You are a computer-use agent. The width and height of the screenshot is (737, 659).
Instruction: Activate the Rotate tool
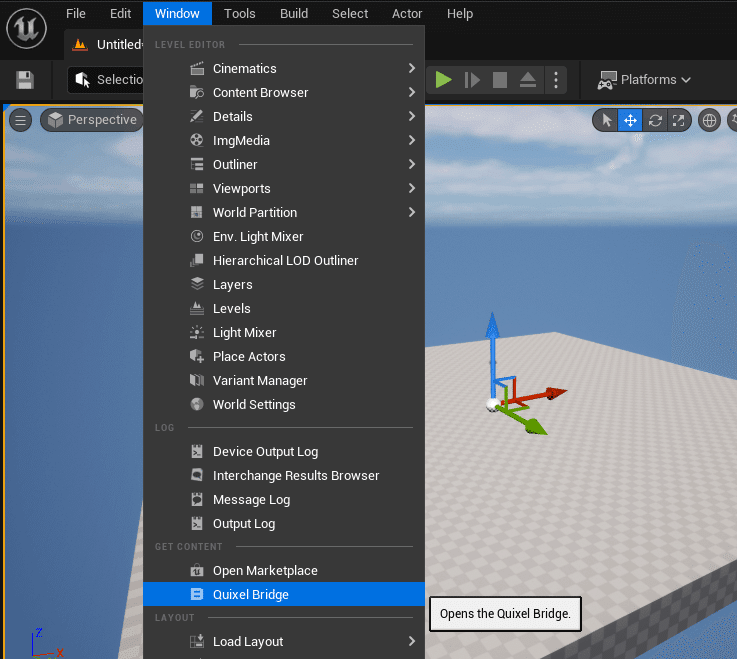(x=655, y=120)
